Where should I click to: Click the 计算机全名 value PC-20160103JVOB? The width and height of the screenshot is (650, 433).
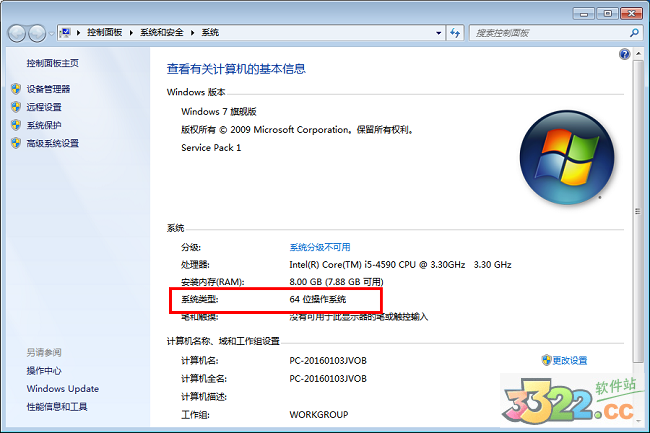coord(328,379)
